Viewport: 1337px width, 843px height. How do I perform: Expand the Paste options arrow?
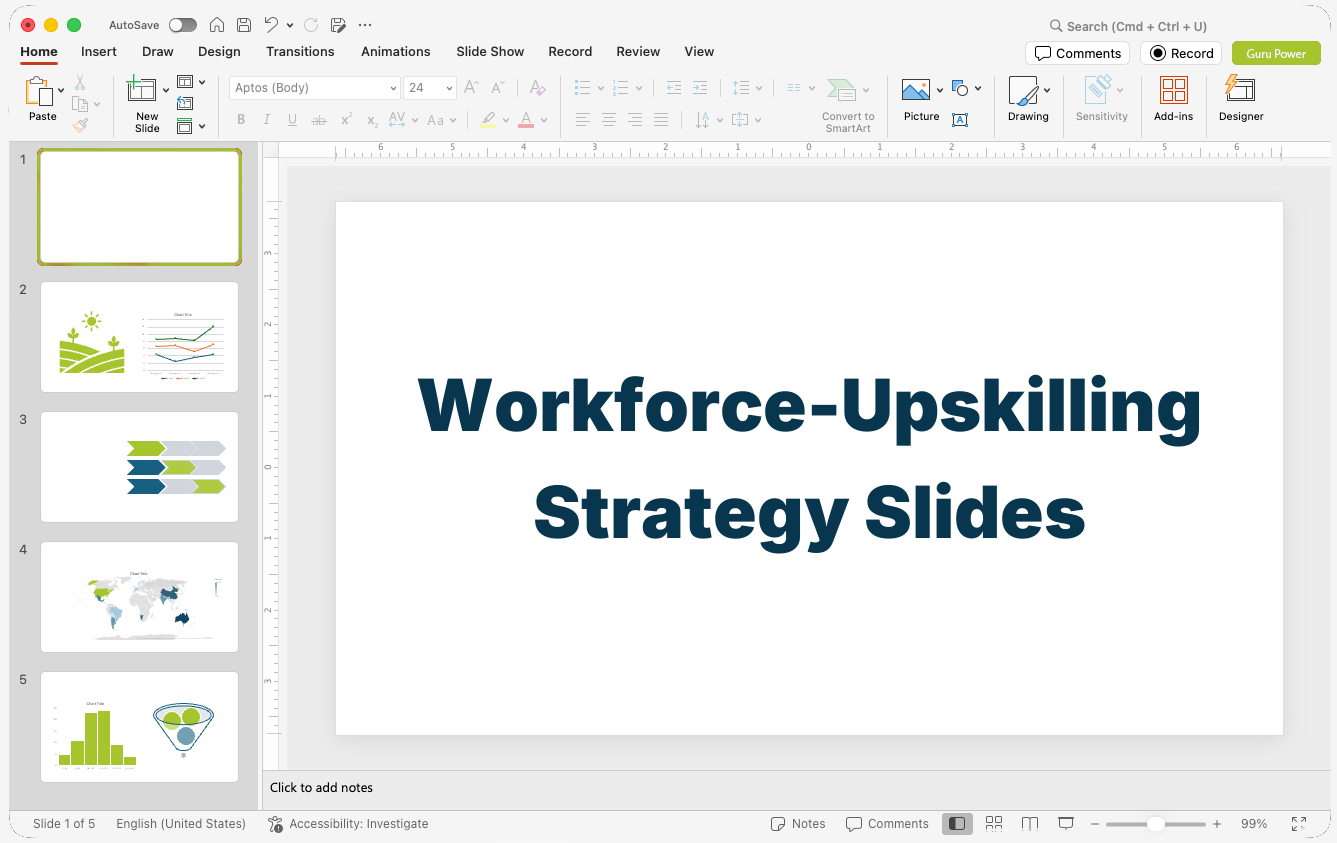[61, 90]
